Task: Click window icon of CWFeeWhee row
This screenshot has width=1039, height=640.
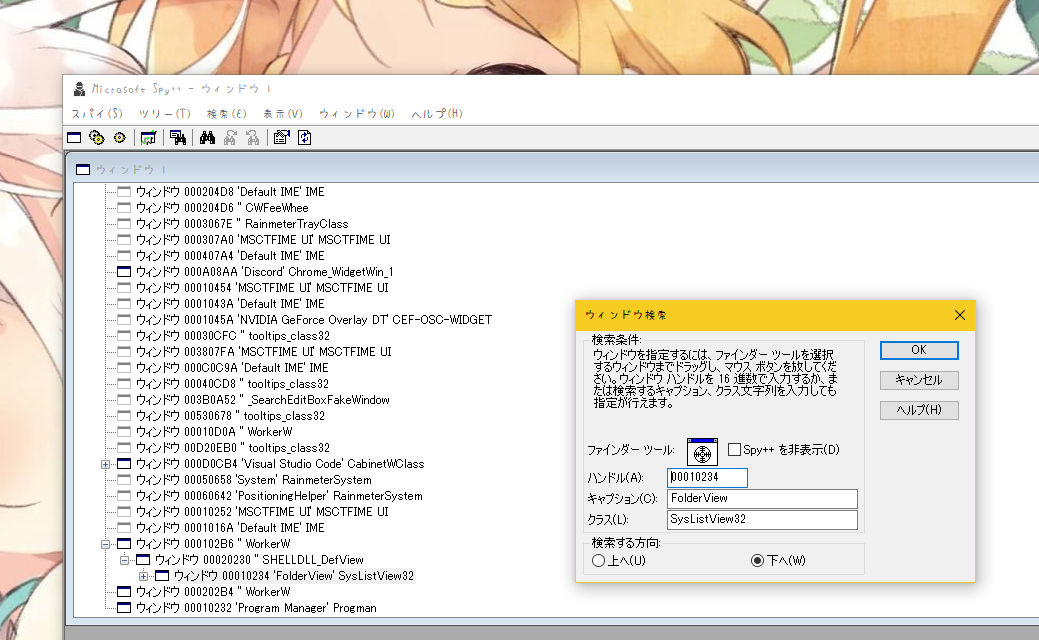Action: coord(124,208)
